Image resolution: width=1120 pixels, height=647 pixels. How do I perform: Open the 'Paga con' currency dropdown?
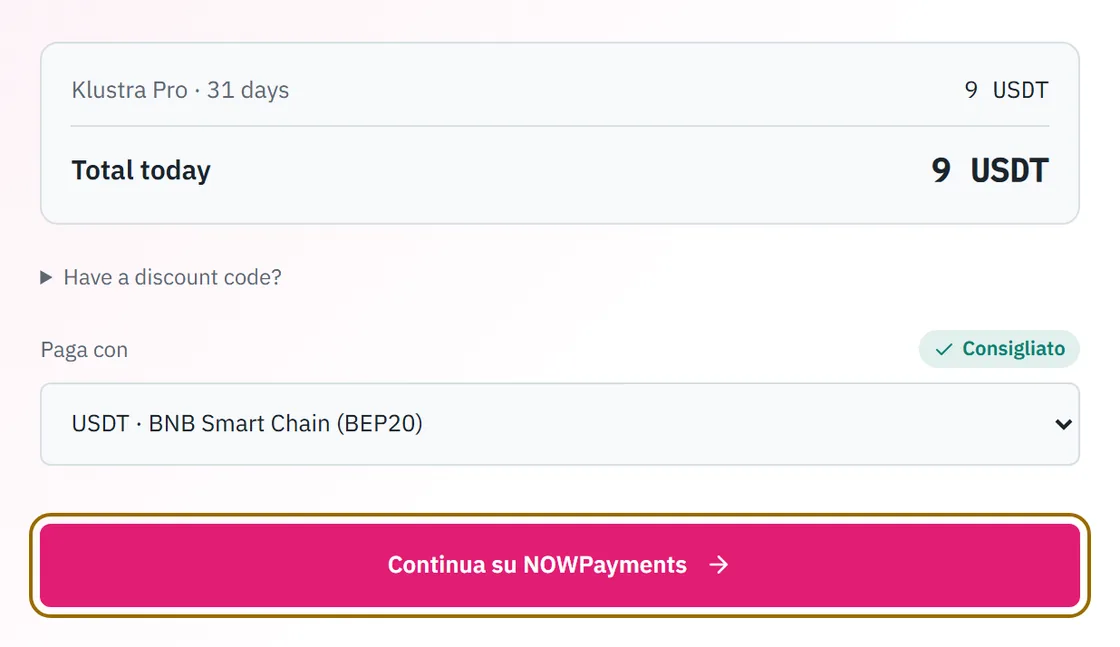559,424
